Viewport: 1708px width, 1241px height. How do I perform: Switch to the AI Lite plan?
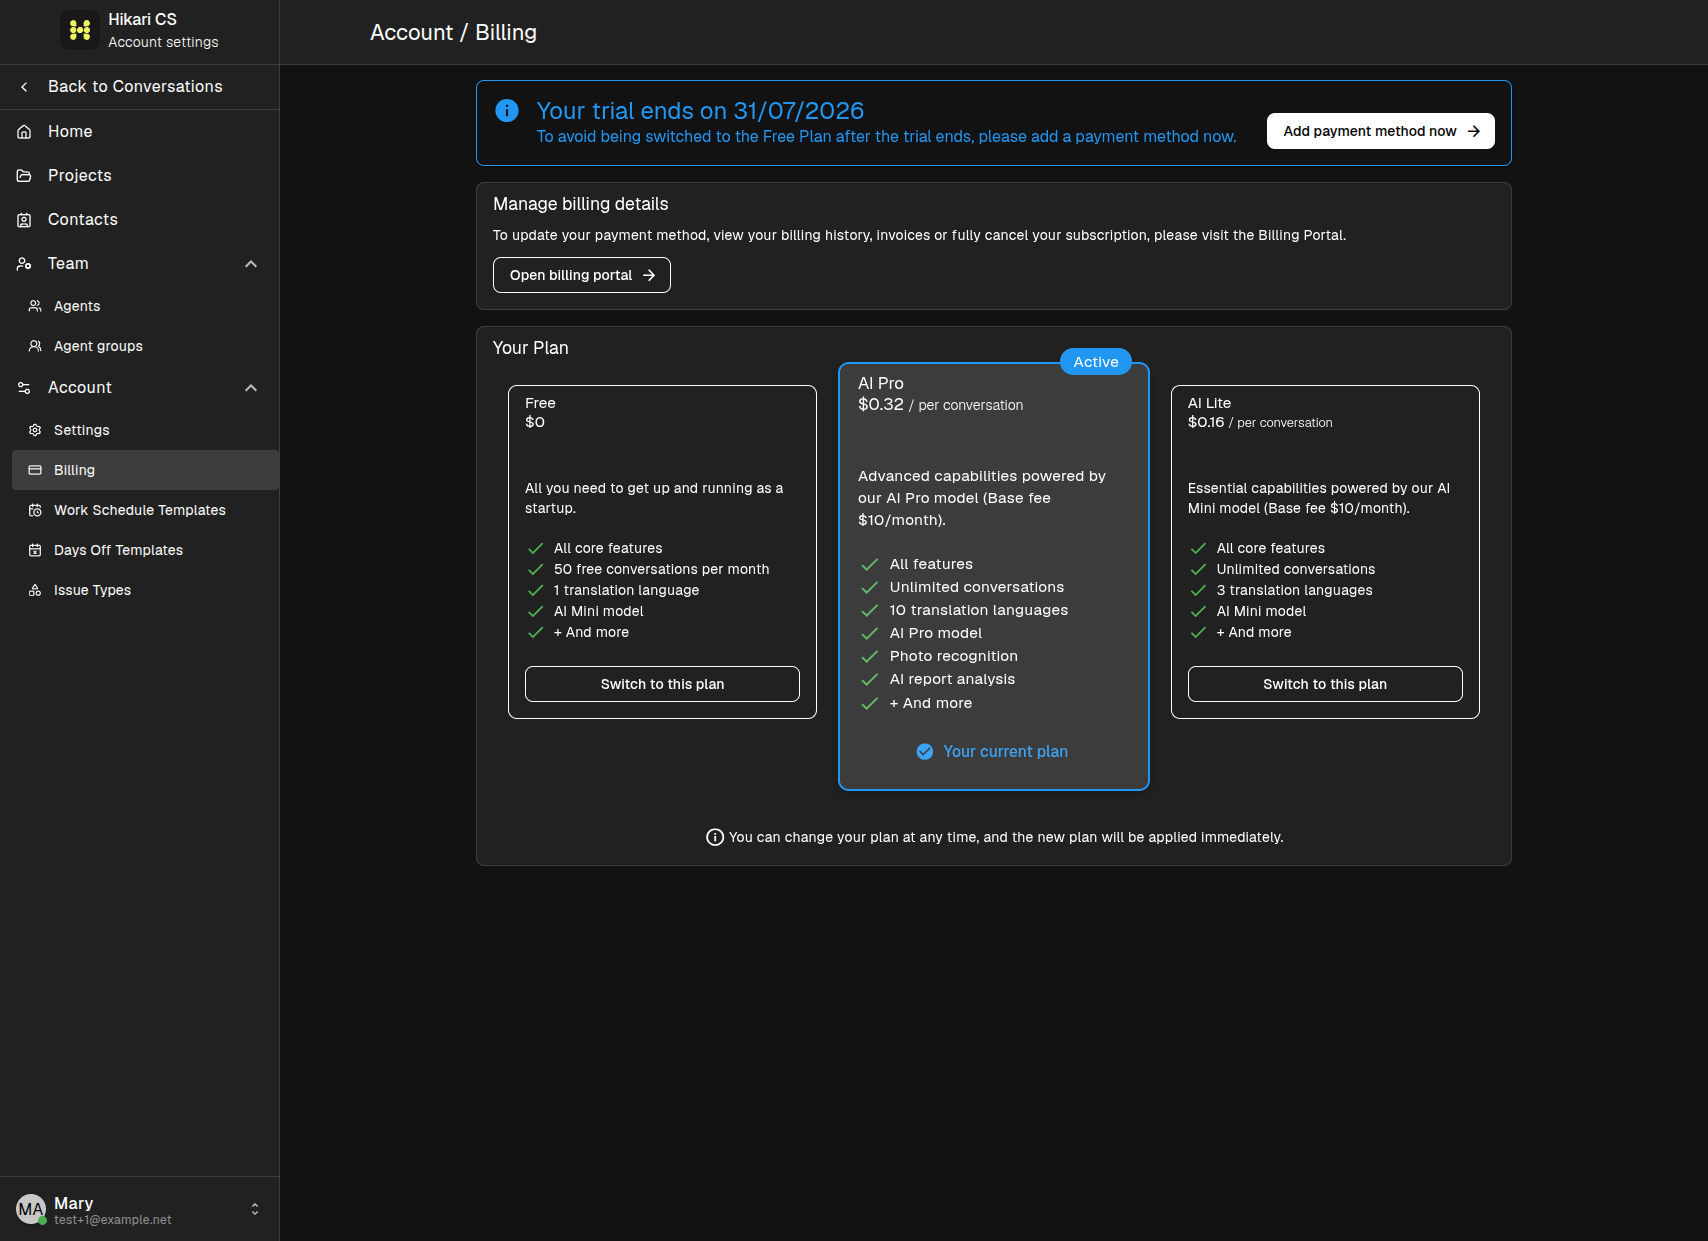click(1325, 684)
